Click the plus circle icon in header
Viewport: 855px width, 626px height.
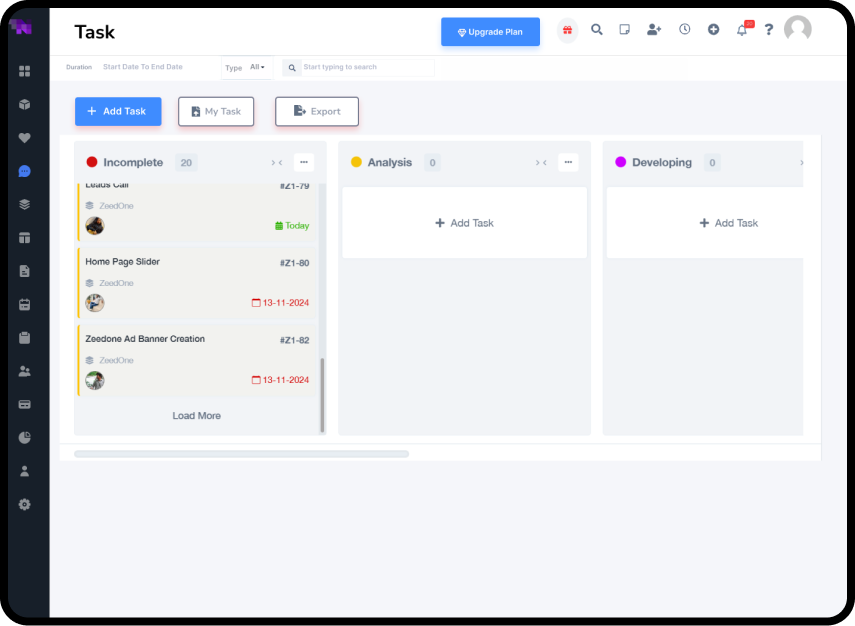[x=713, y=29]
